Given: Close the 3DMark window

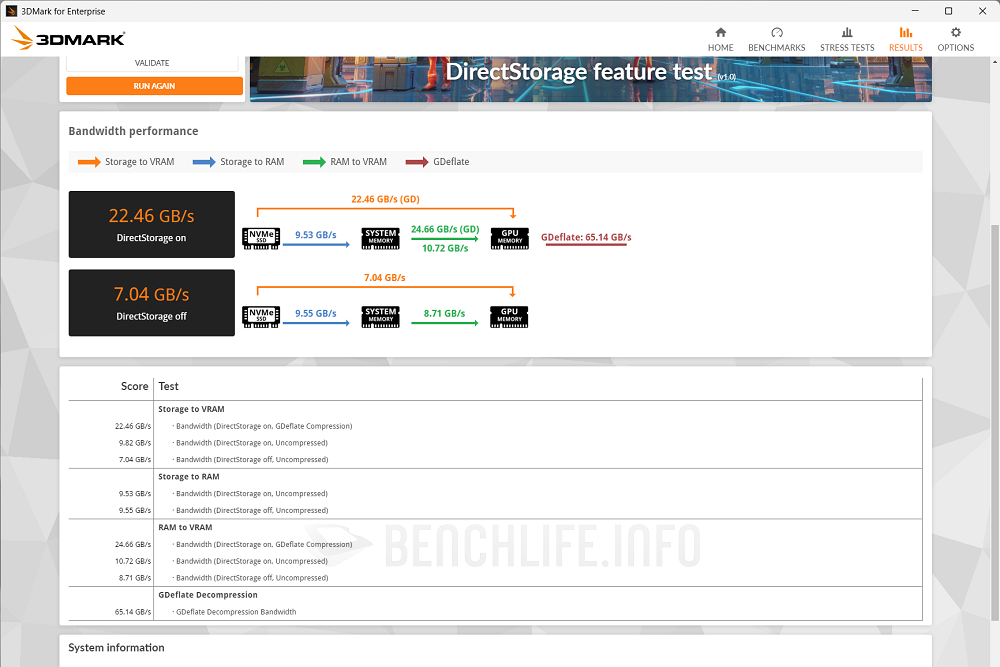Looking at the screenshot, I should click(982, 11).
